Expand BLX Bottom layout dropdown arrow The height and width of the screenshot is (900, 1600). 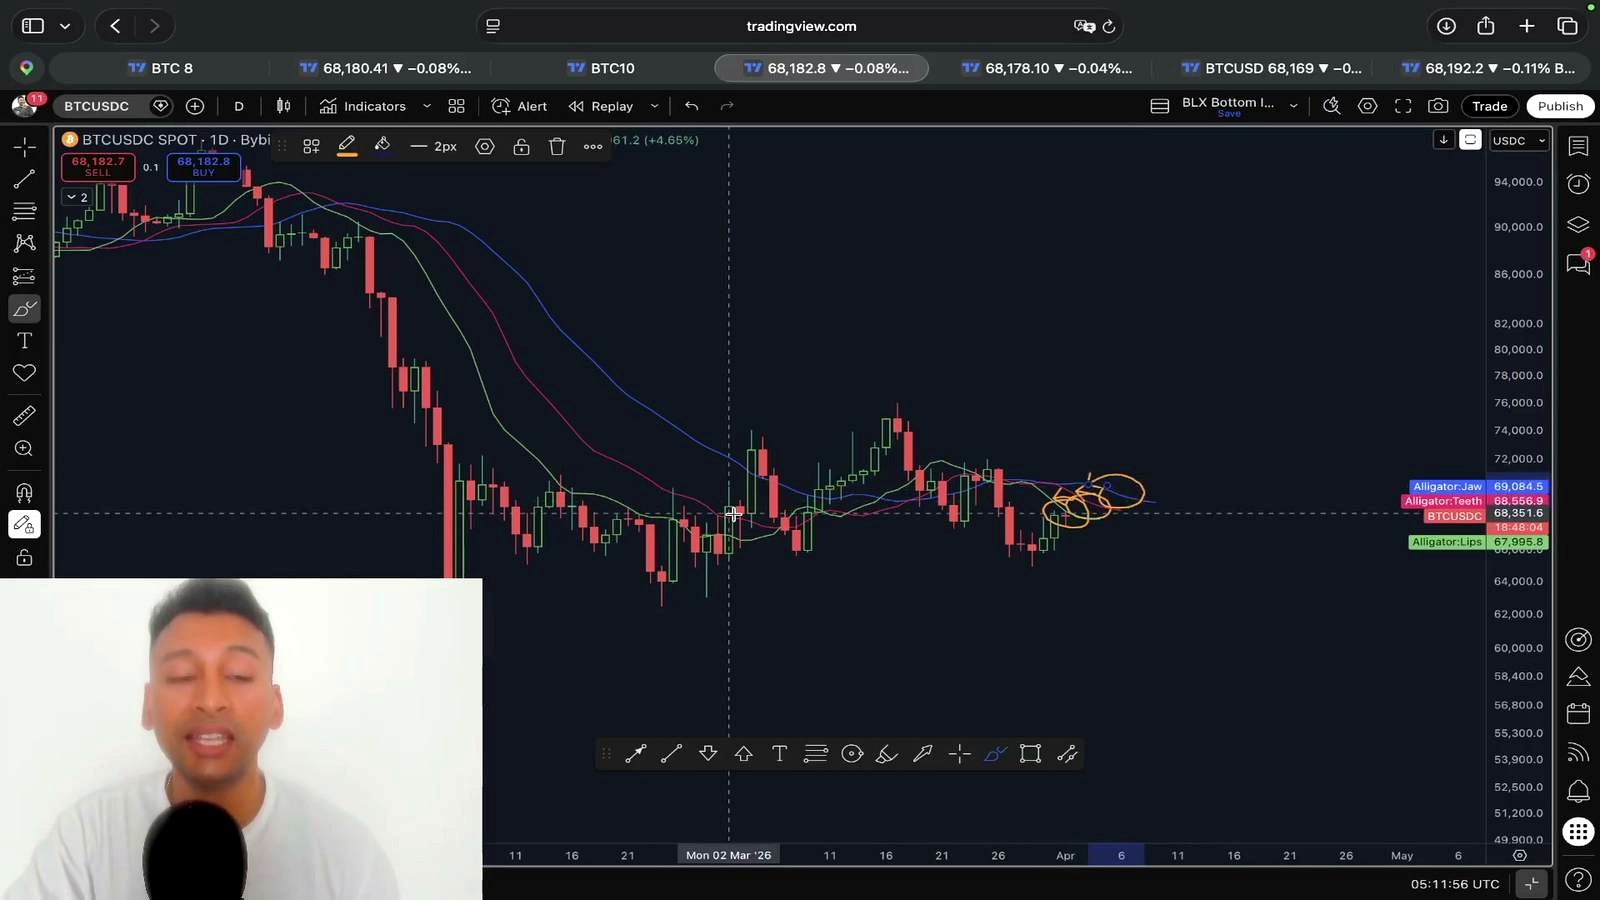(x=1293, y=106)
